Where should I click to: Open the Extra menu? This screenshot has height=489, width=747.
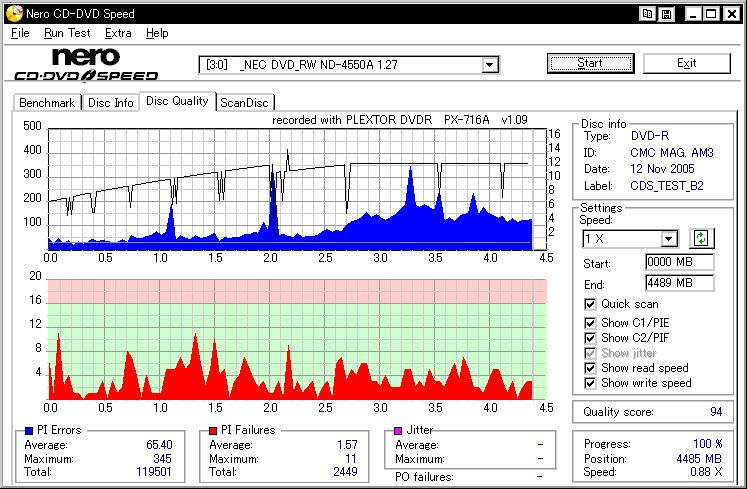(118, 33)
